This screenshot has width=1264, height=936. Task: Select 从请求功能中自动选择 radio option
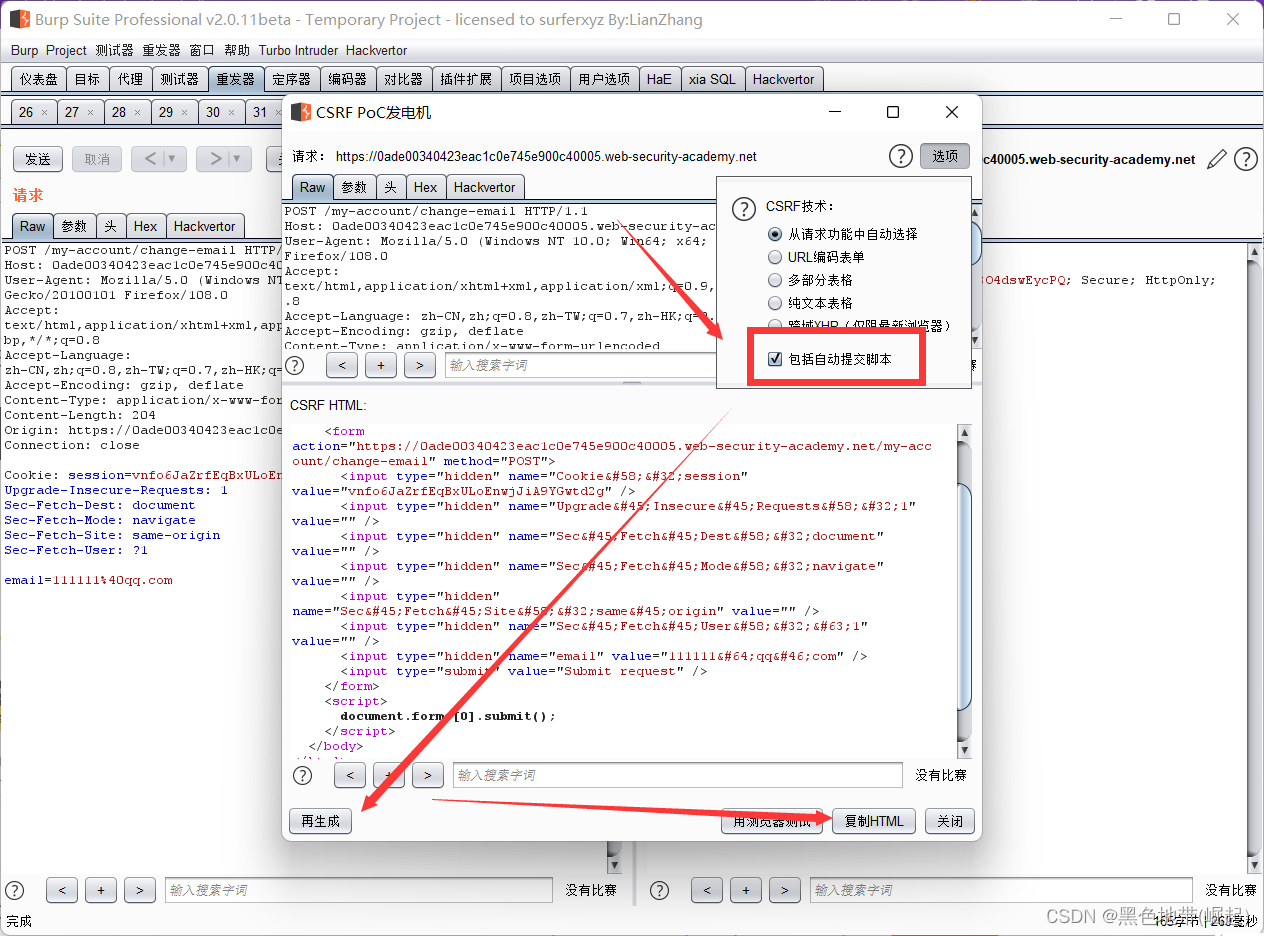click(775, 234)
